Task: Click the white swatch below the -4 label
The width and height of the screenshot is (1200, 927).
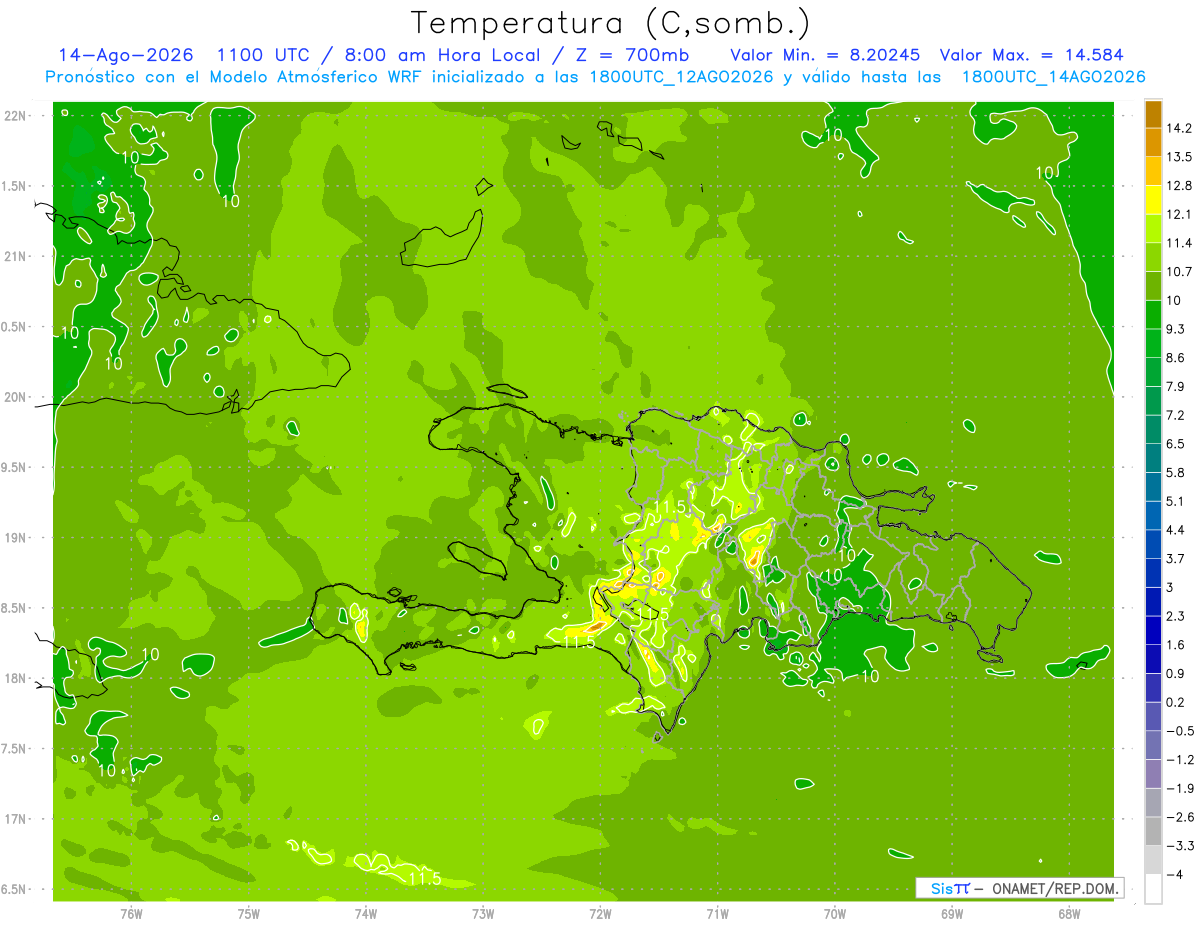Action: pos(1153,889)
